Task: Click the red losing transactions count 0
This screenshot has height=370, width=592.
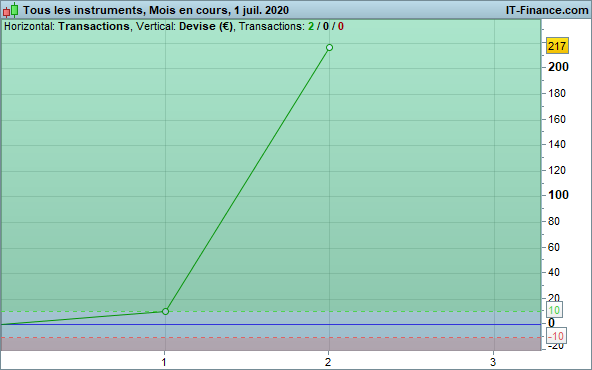Action: tap(341, 26)
